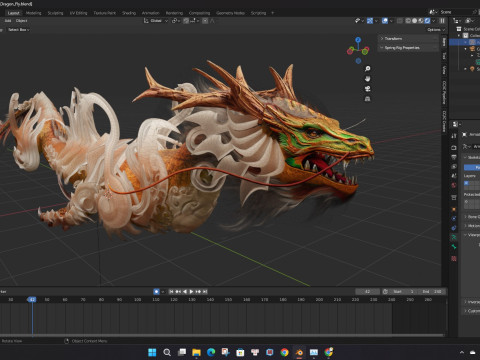Expand the Transform panel in sidebar
The width and height of the screenshot is (480, 360).
click(x=408, y=39)
